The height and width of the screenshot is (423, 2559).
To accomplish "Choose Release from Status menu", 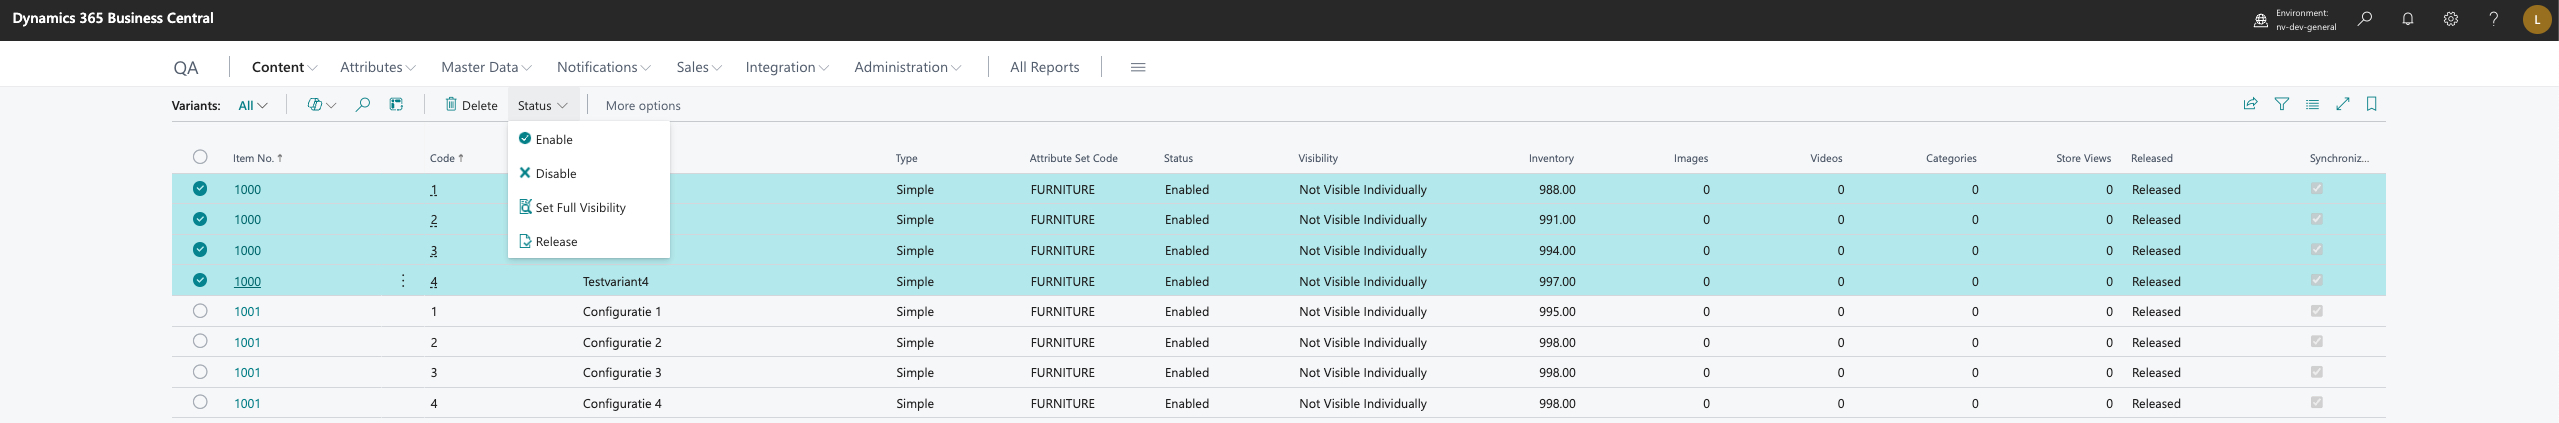I will click(588, 241).
